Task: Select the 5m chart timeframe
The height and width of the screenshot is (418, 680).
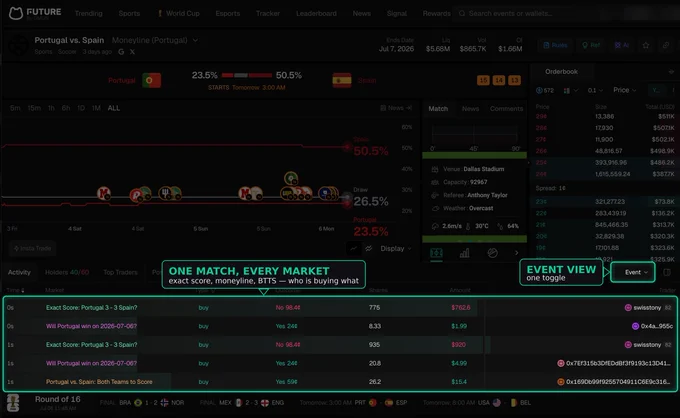Action: pos(15,108)
